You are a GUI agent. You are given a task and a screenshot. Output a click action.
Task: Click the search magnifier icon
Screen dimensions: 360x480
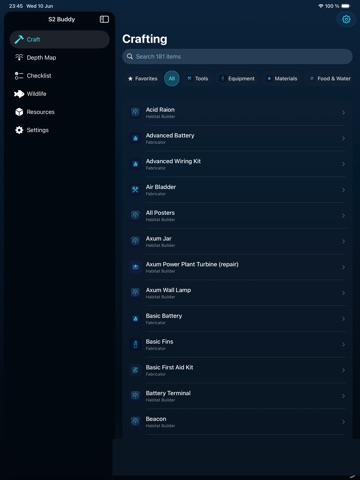[x=130, y=57]
